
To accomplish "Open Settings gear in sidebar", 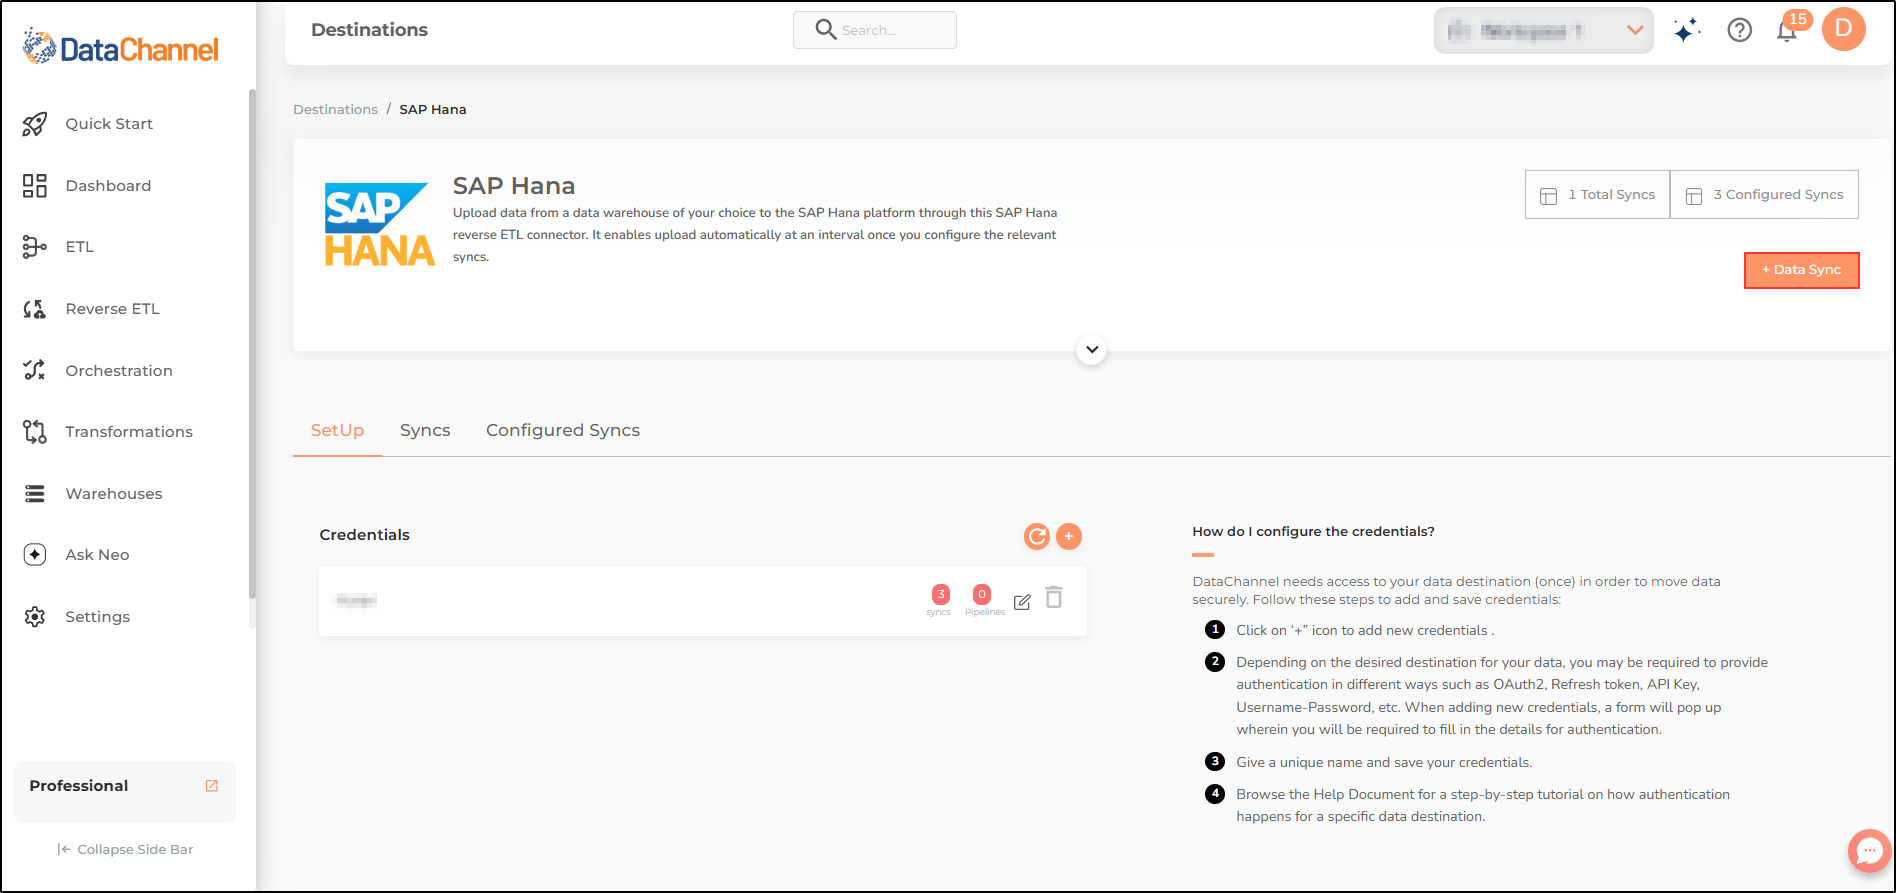I will coord(35,617).
